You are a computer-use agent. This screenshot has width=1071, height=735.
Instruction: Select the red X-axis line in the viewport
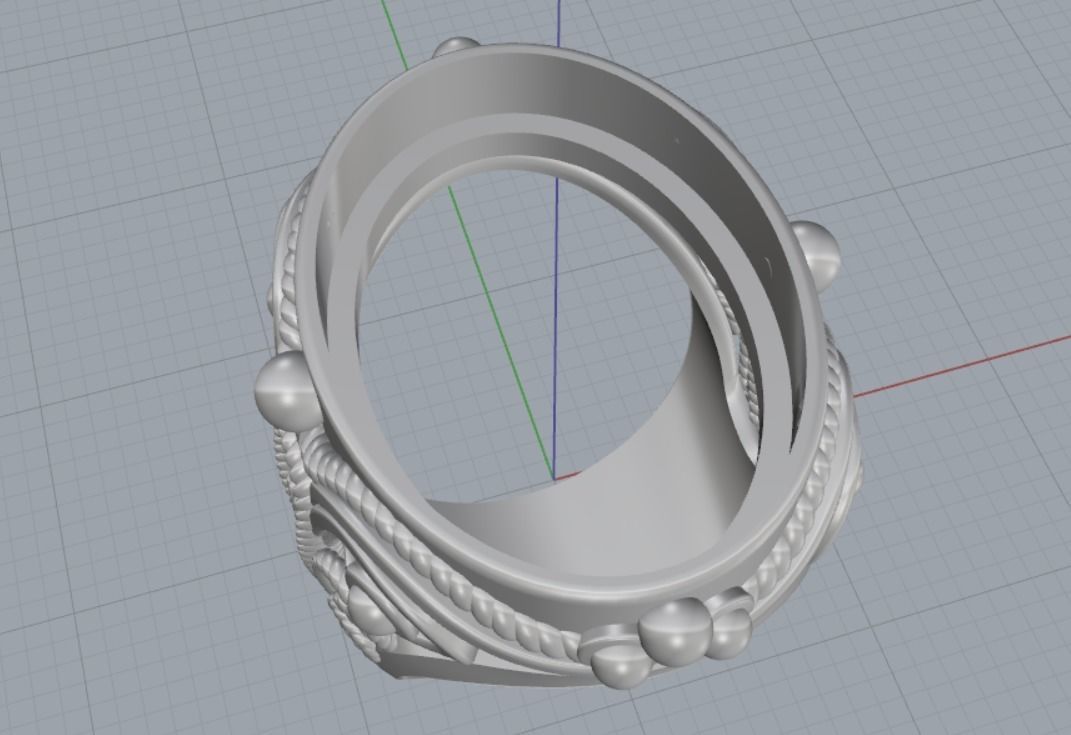(962, 365)
